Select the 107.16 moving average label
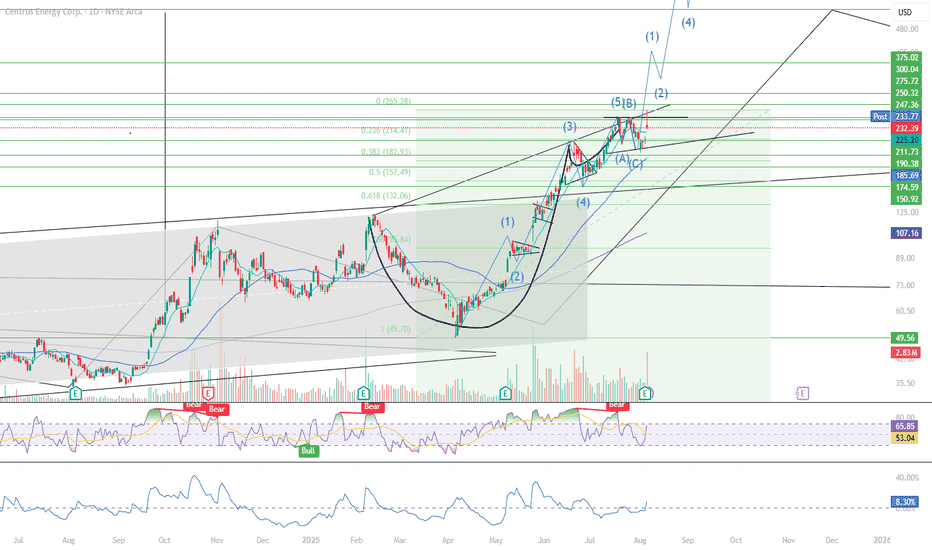This screenshot has width=932, height=550. (906, 233)
